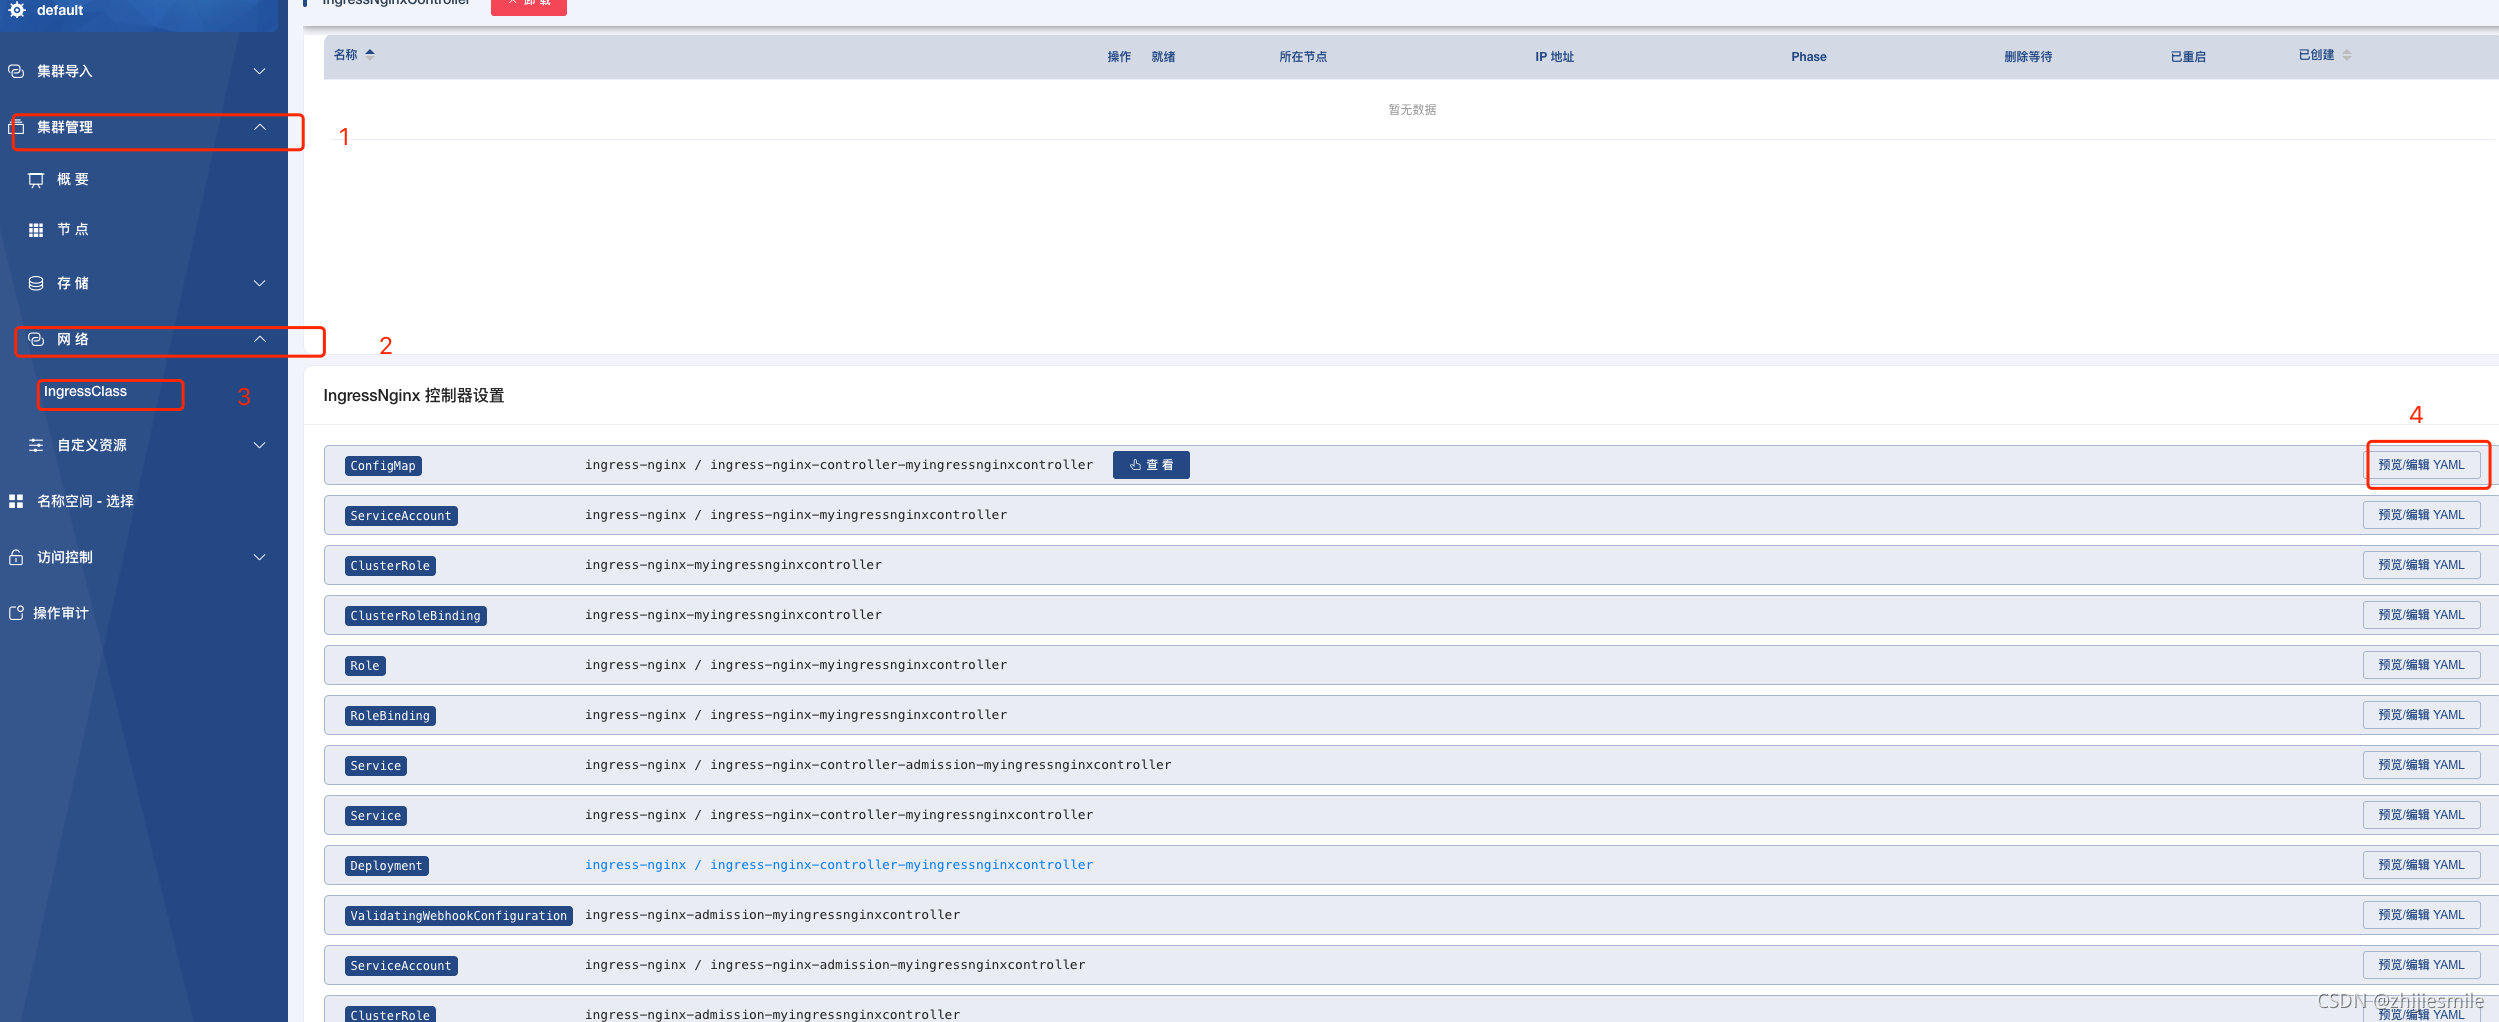
Task: Expand the 自定义资源 submenu chevron
Action: click(x=260, y=445)
